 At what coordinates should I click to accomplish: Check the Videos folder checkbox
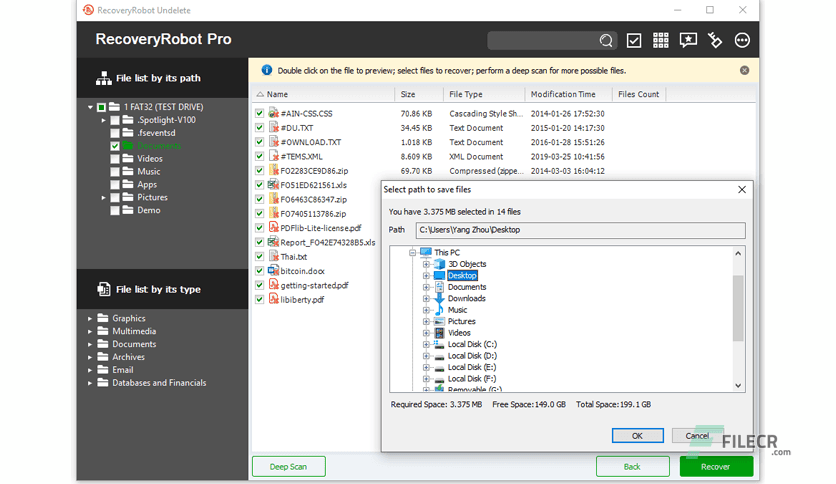[115, 159]
